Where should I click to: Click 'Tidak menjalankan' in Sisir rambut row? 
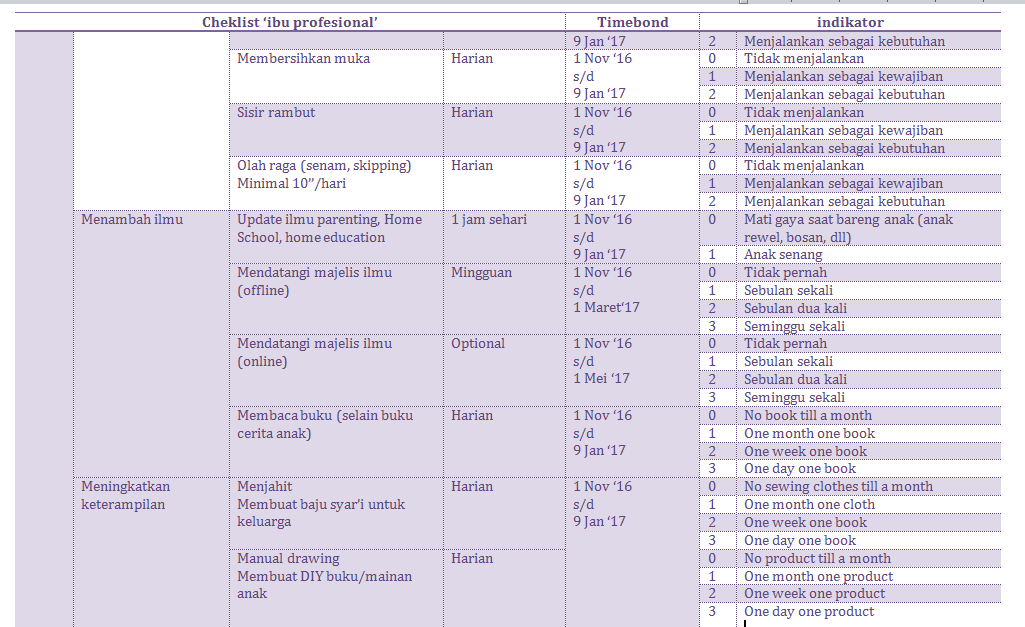tap(804, 112)
